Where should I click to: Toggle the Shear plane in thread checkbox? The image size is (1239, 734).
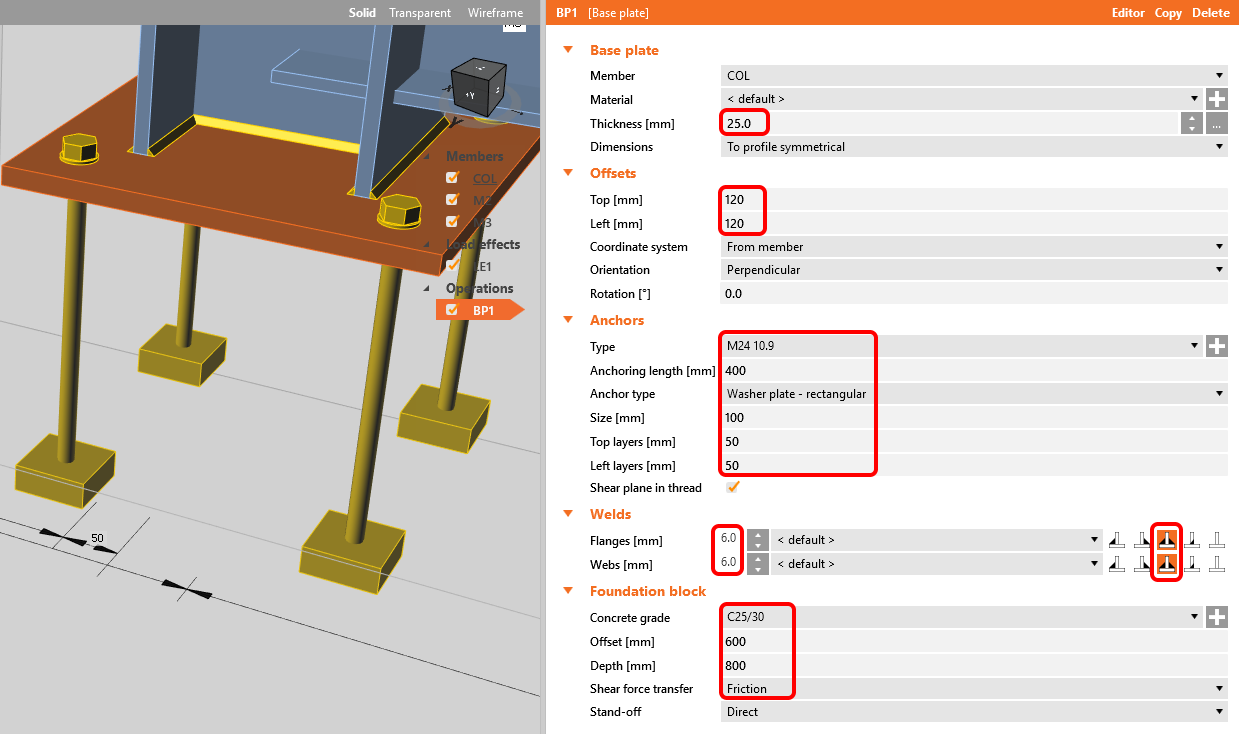pyautogui.click(x=733, y=488)
